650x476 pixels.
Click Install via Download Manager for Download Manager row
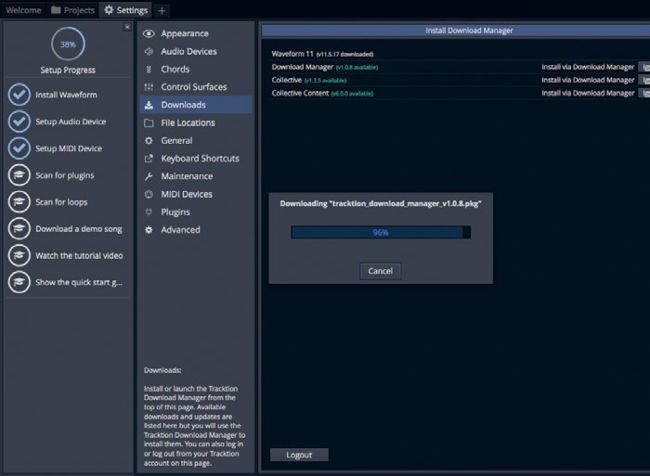point(588,67)
